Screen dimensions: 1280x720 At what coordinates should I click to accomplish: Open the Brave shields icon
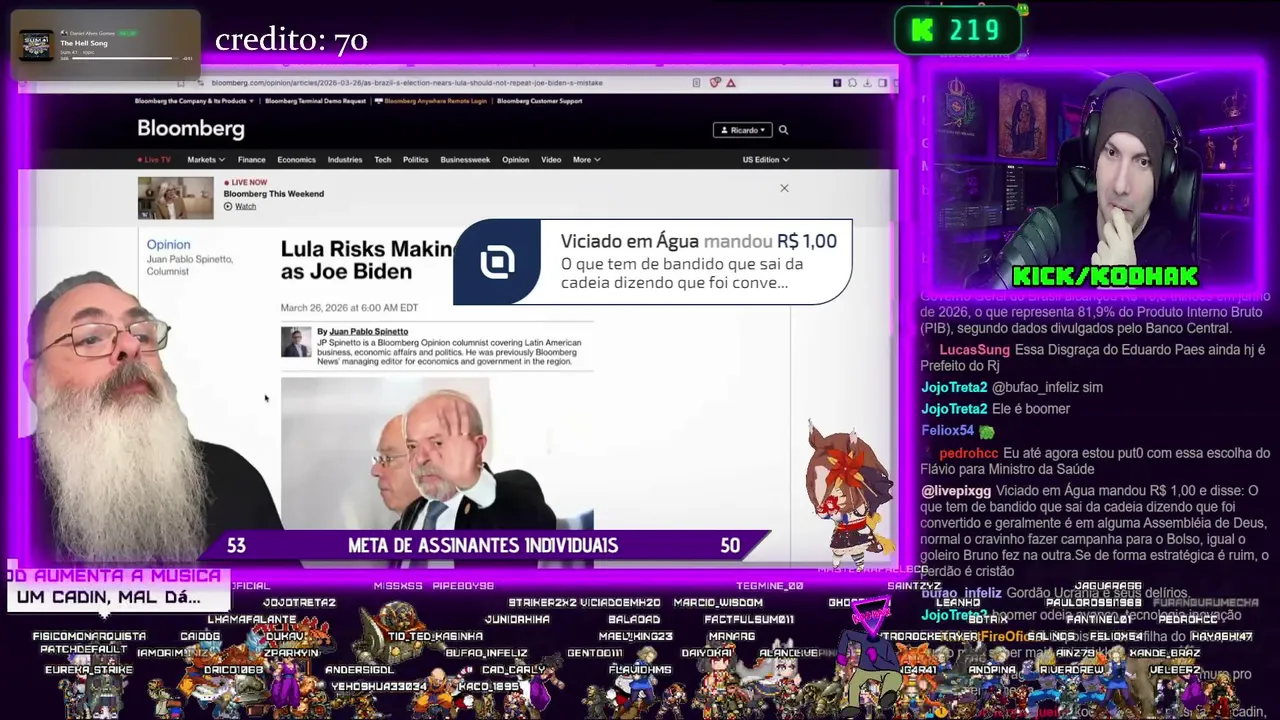[714, 83]
